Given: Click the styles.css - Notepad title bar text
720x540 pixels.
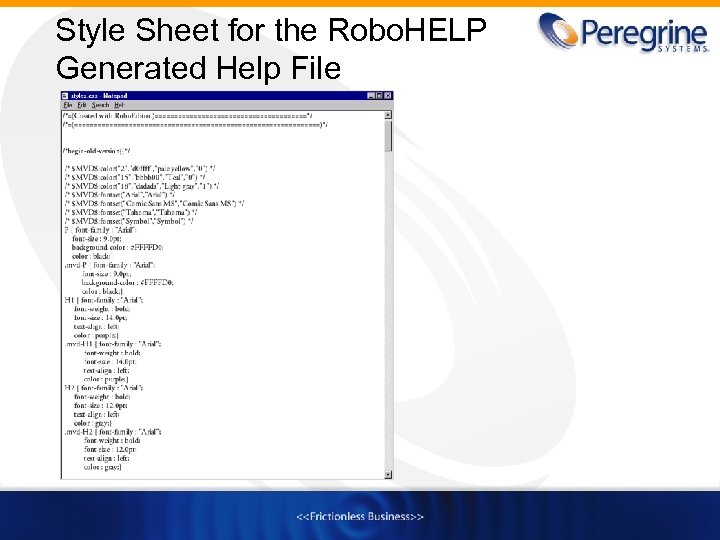Looking at the screenshot, I should [x=99, y=96].
